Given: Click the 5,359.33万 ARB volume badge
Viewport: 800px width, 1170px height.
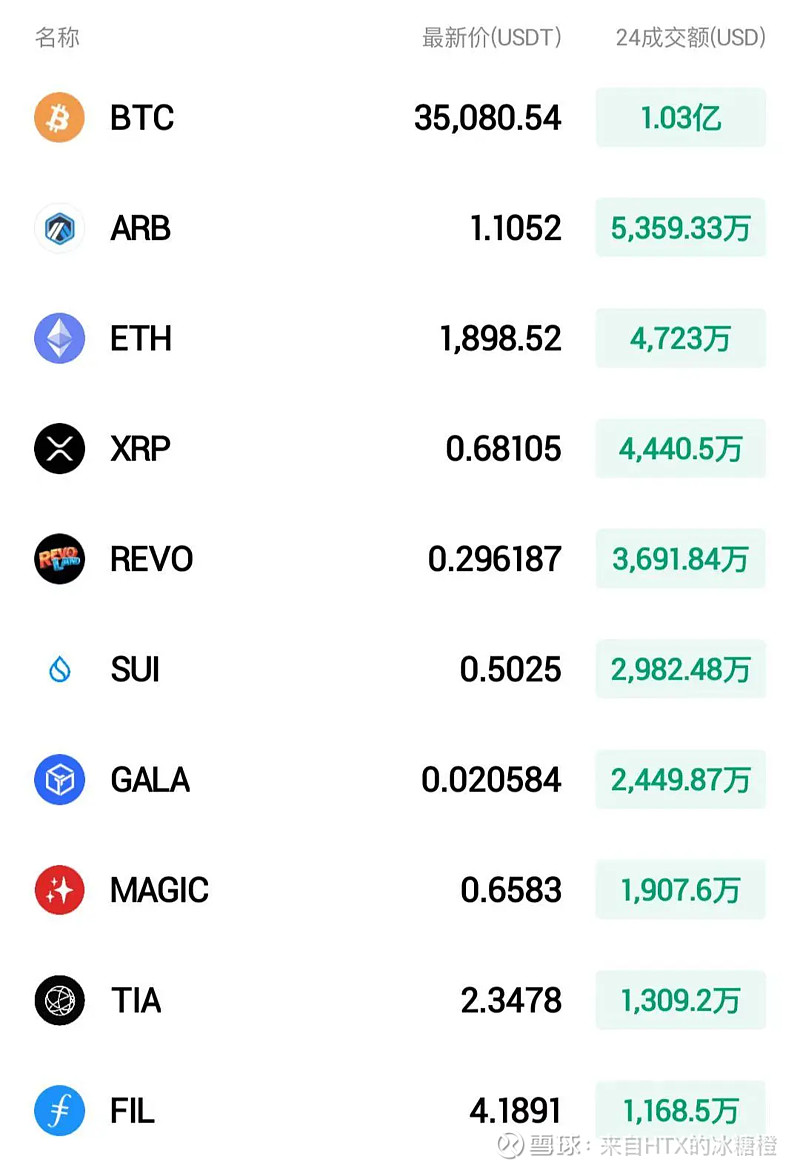Looking at the screenshot, I should (x=681, y=228).
